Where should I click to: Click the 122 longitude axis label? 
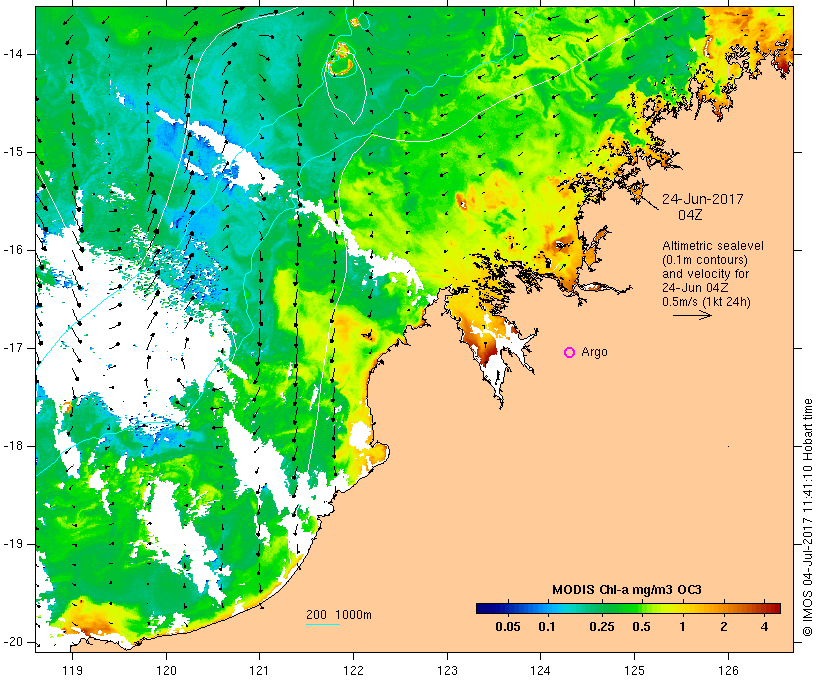click(353, 670)
